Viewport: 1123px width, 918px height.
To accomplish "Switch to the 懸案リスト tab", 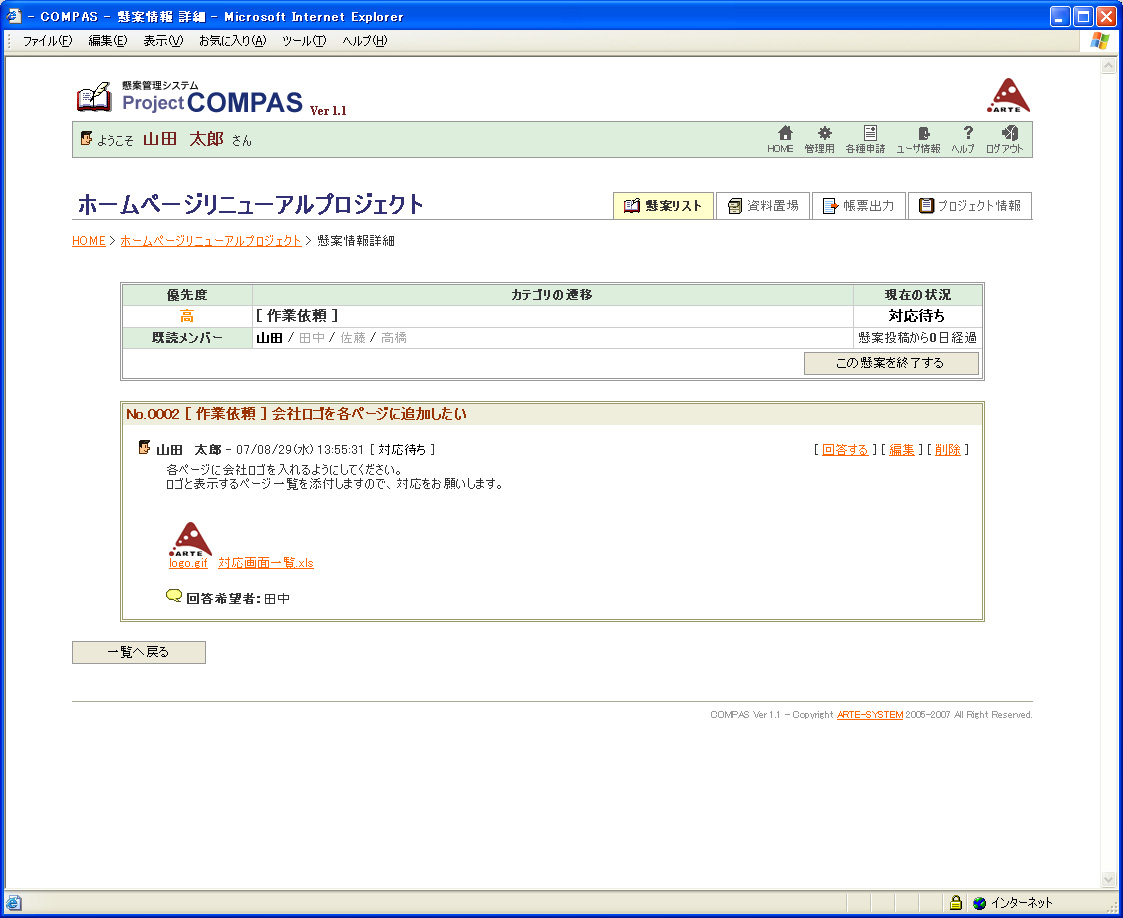I will [663, 206].
